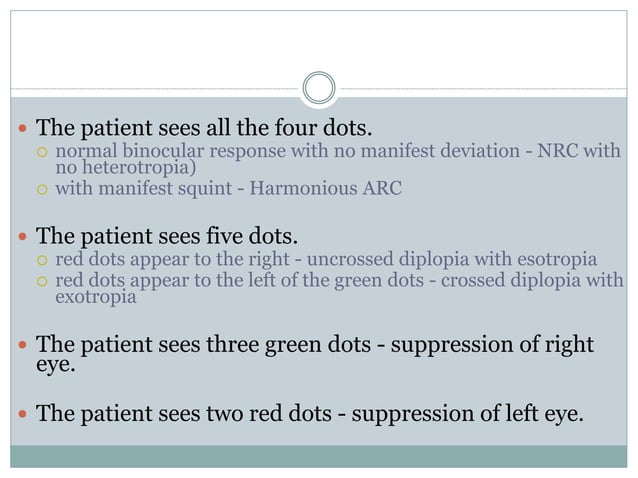The height and width of the screenshot is (478, 638).
Task: Click the bullet before "sees two red dots"
Action: [21, 410]
